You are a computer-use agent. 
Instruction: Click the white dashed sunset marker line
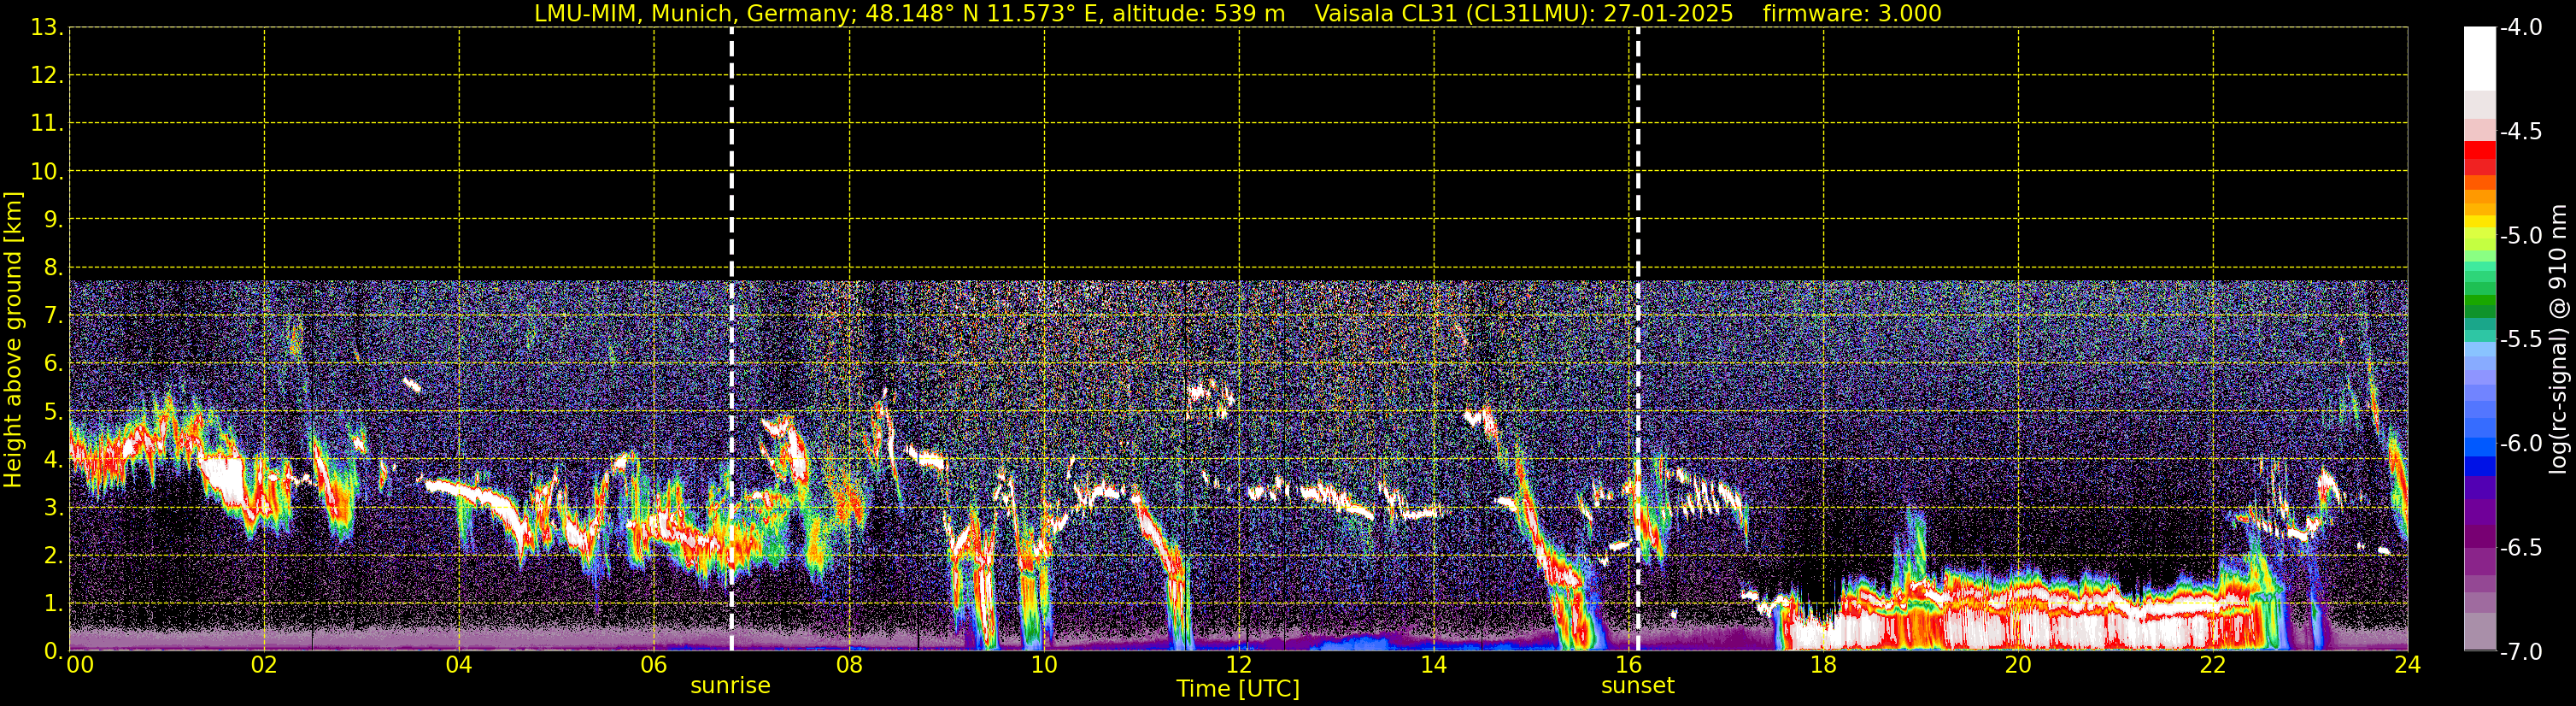click(1638, 200)
